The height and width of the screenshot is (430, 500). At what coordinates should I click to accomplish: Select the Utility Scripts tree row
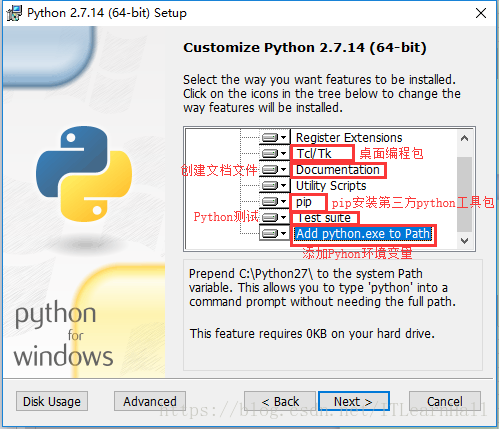pyautogui.click(x=331, y=186)
